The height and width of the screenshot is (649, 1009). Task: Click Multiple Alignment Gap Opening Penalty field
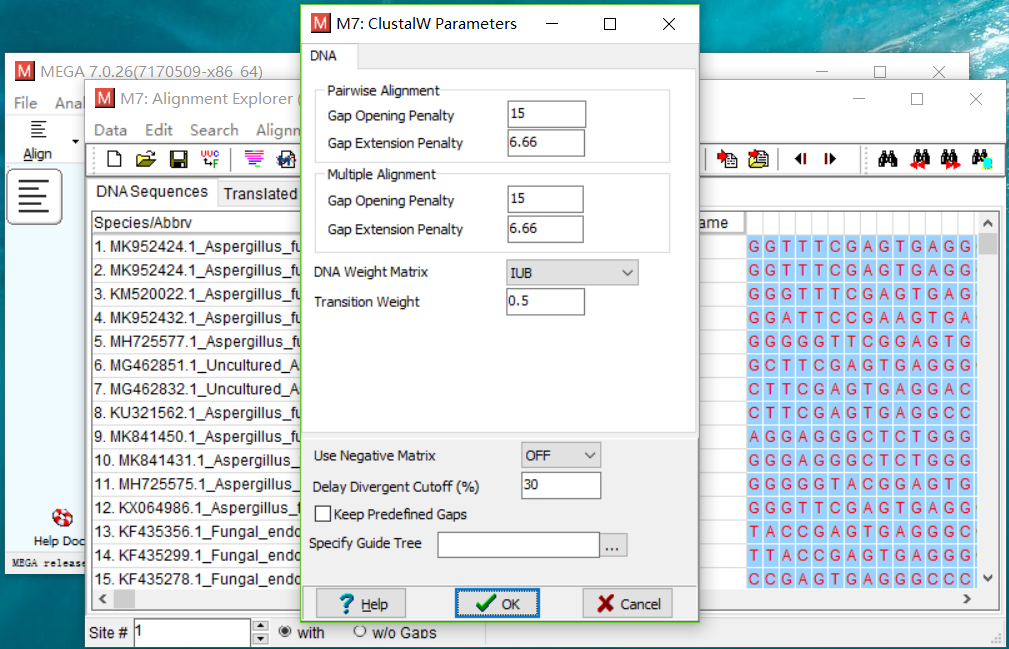tap(545, 199)
